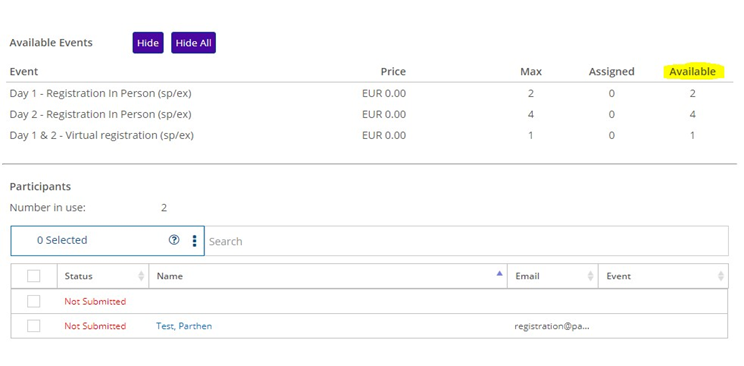This screenshot has width=744, height=366.
Task: Toggle the select-all header checkbox
Action: click(34, 276)
